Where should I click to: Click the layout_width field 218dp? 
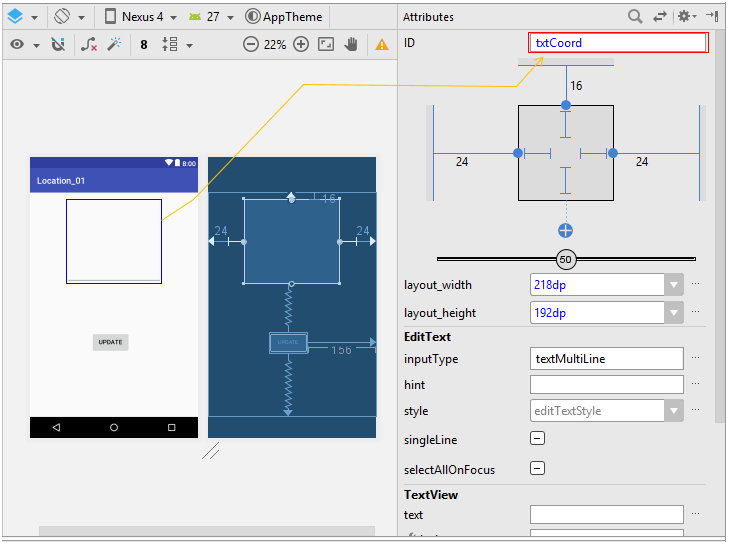[x=597, y=285]
